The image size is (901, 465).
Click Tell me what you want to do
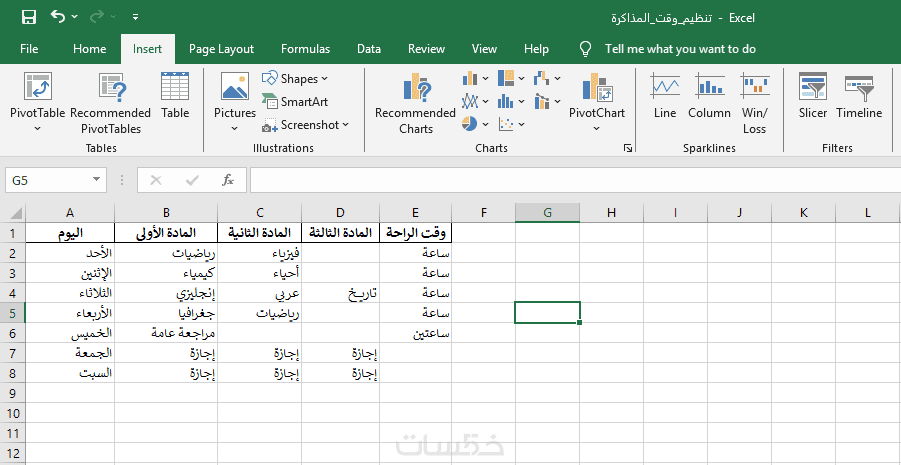click(680, 48)
